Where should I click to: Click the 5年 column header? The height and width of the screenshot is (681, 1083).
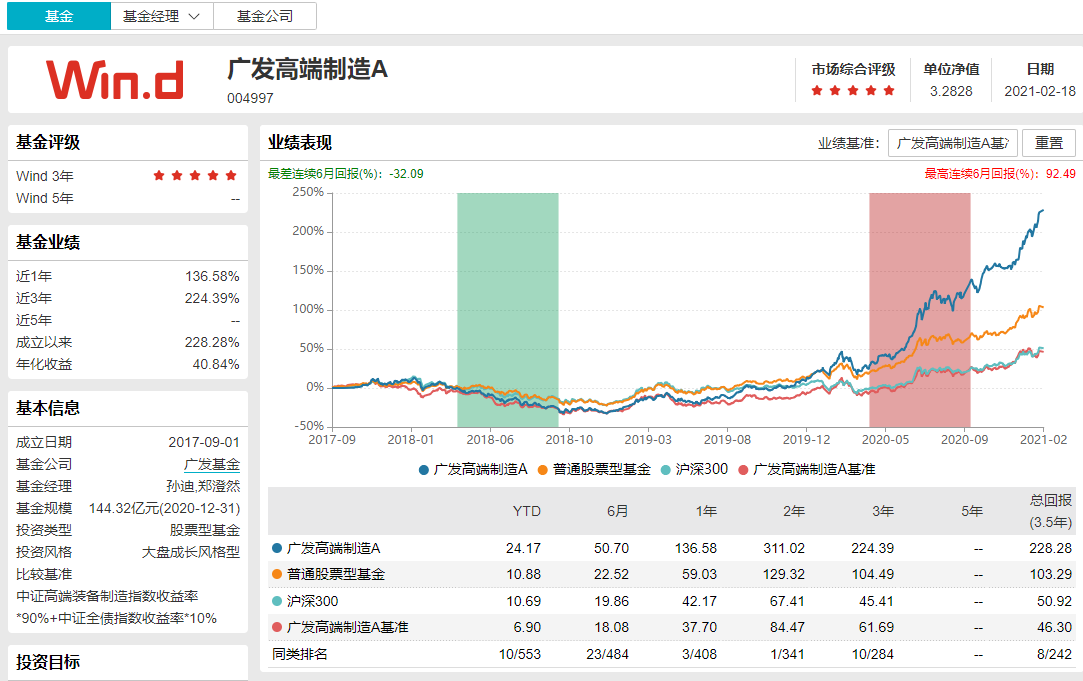point(972,511)
